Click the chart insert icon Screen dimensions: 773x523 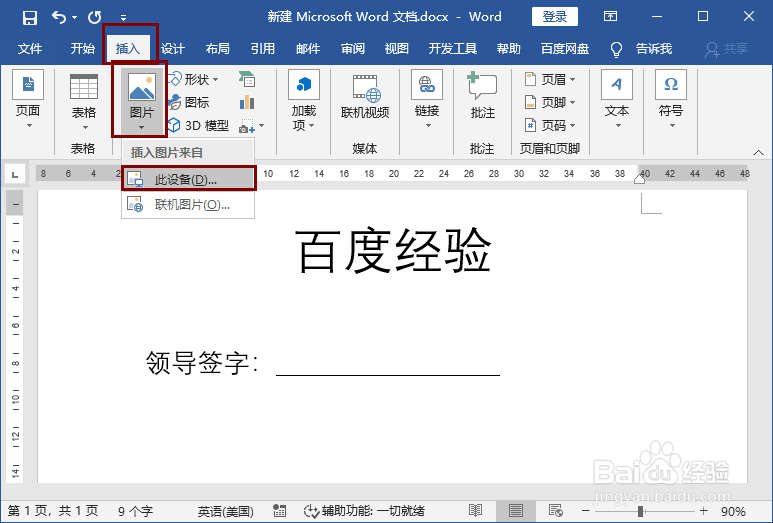tap(247, 103)
